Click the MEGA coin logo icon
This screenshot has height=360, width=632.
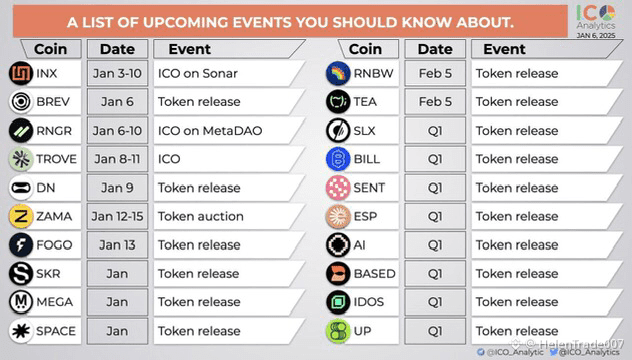click(21, 302)
